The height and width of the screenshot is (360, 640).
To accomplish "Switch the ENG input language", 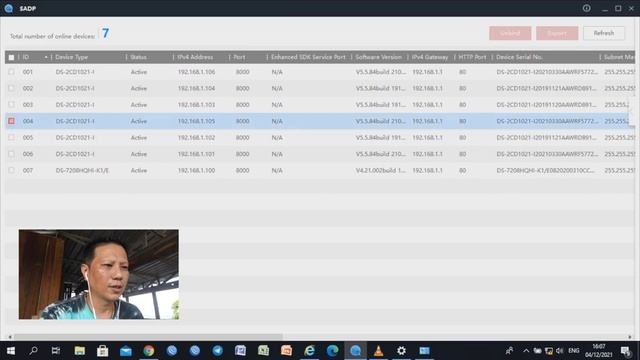I will (x=573, y=351).
